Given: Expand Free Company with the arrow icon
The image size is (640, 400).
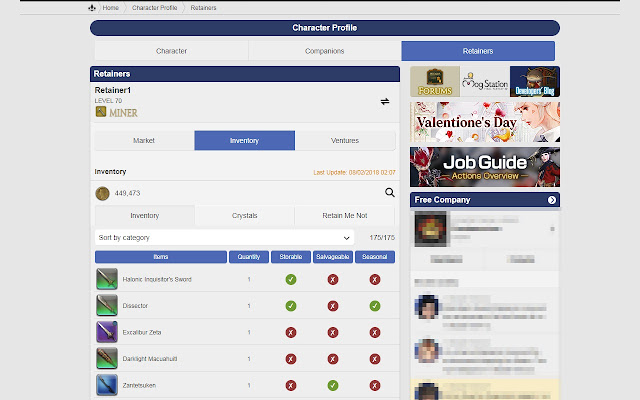Looking at the screenshot, I should [x=552, y=200].
